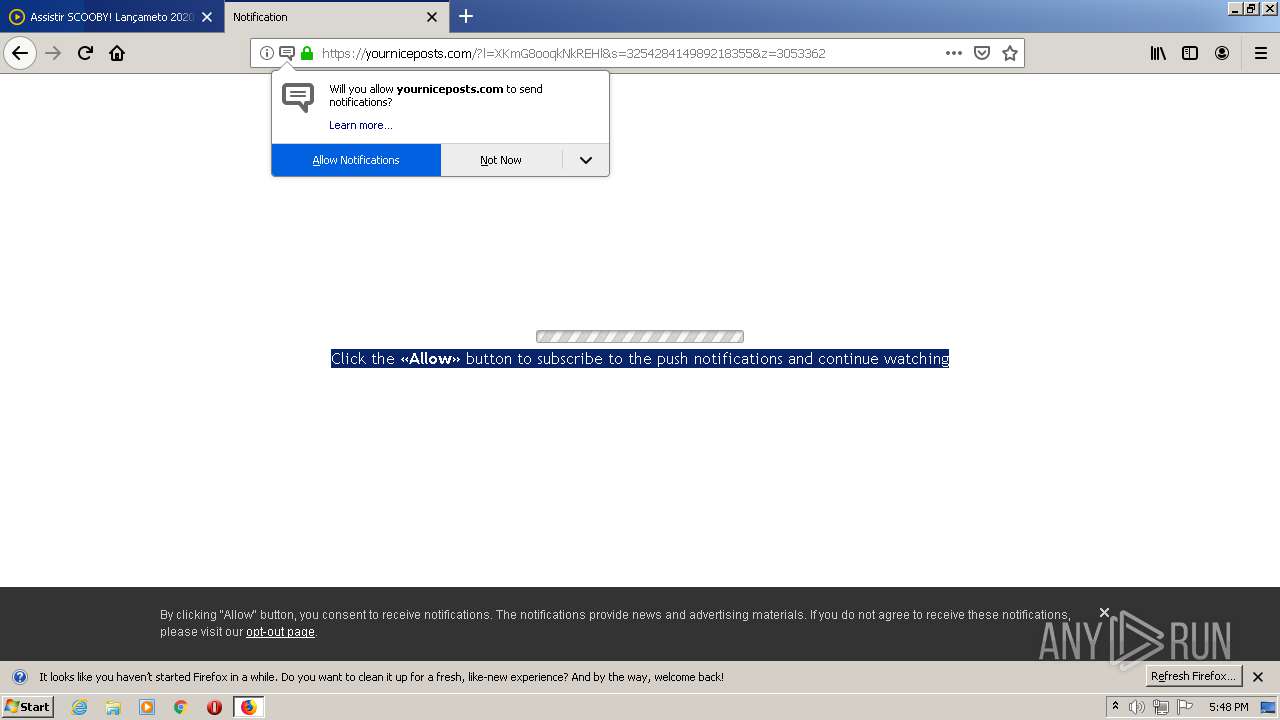Open Windows Explorer folder from taskbar
1280x720 pixels.
113,707
